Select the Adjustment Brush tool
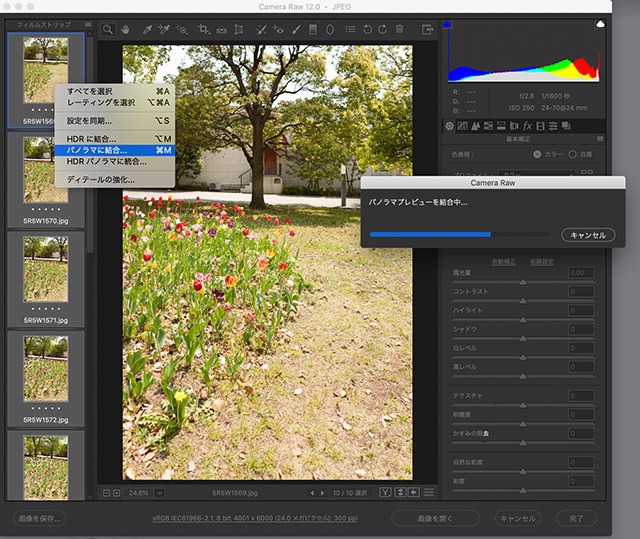This screenshot has width=640, height=539. point(296,29)
